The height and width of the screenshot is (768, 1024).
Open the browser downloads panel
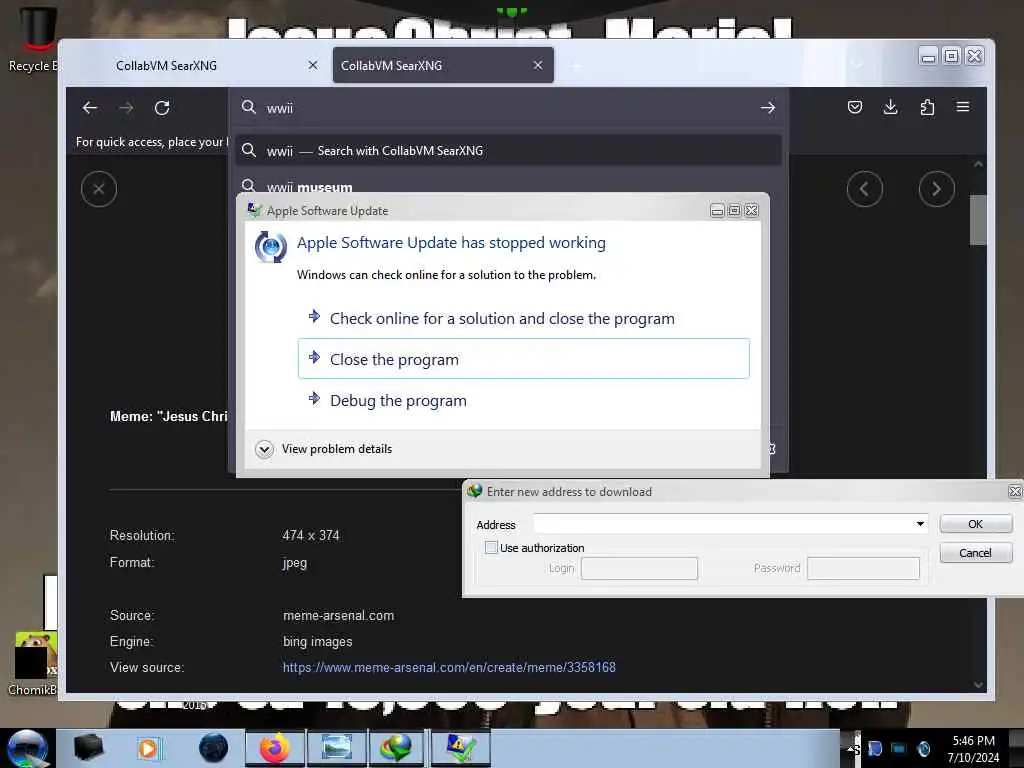[891, 107]
